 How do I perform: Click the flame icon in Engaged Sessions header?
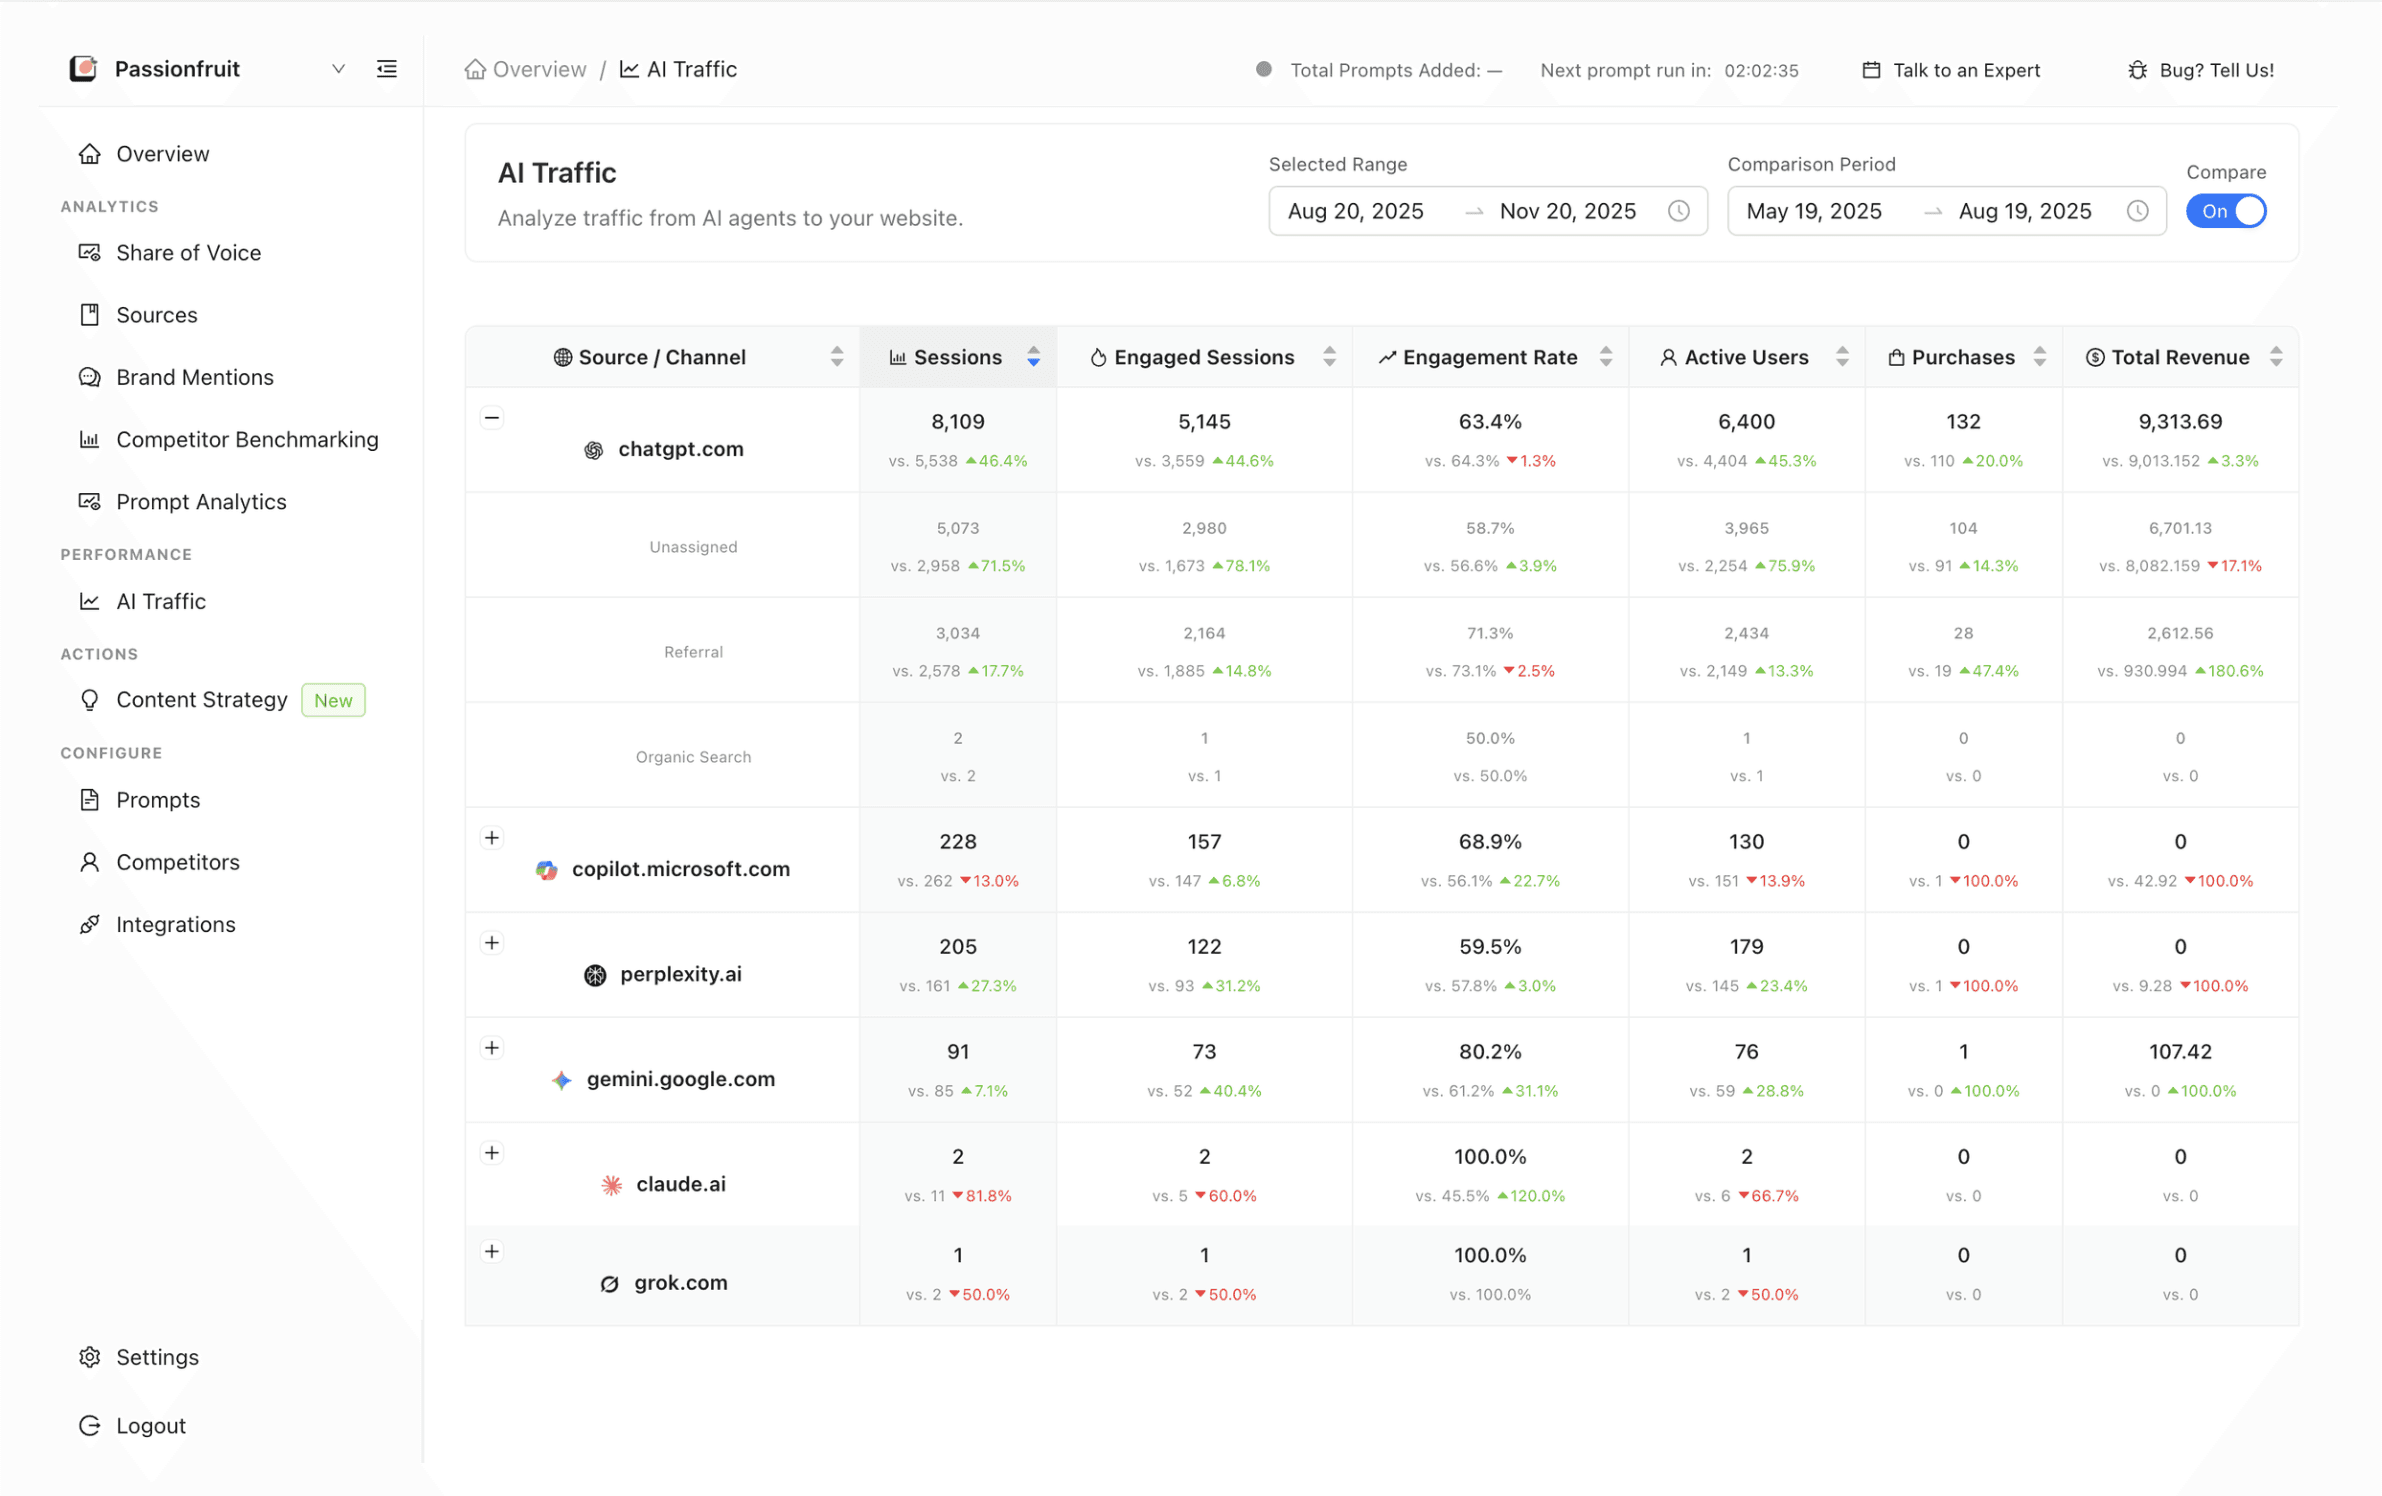point(1098,358)
